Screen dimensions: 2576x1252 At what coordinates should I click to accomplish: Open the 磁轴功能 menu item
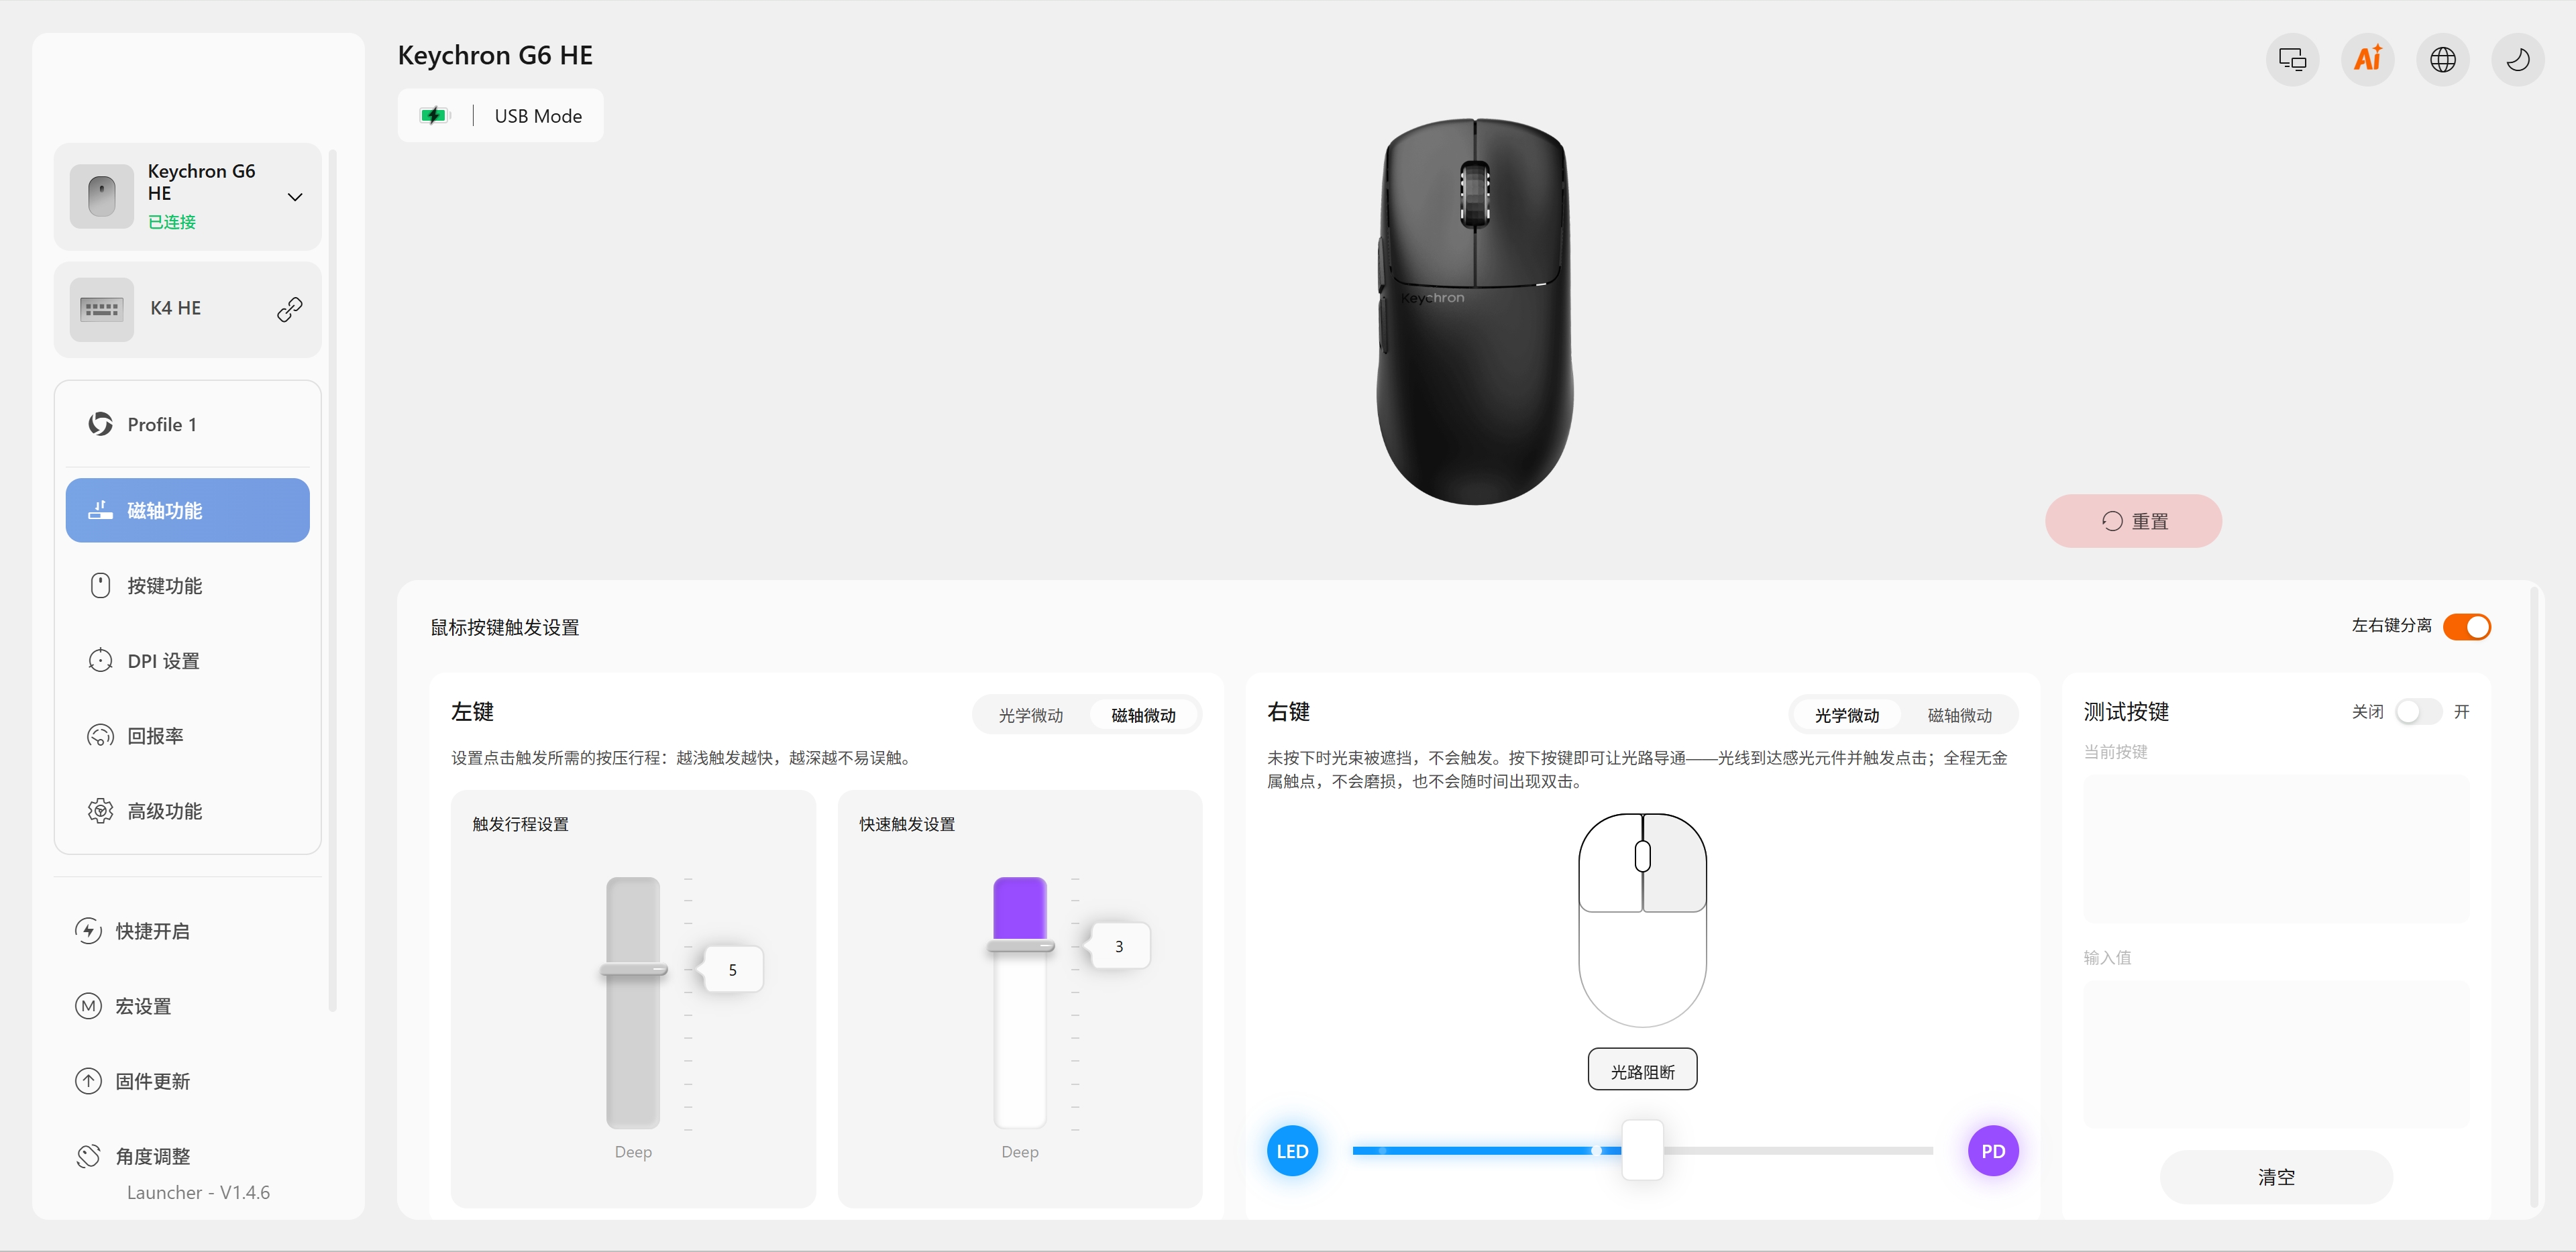click(188, 511)
